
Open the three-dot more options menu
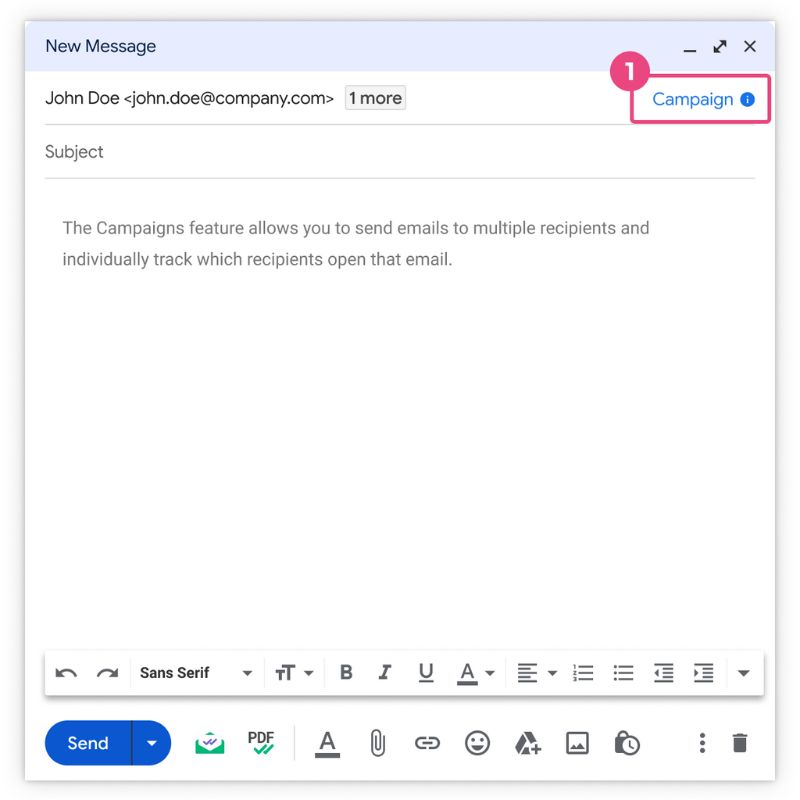pos(702,743)
